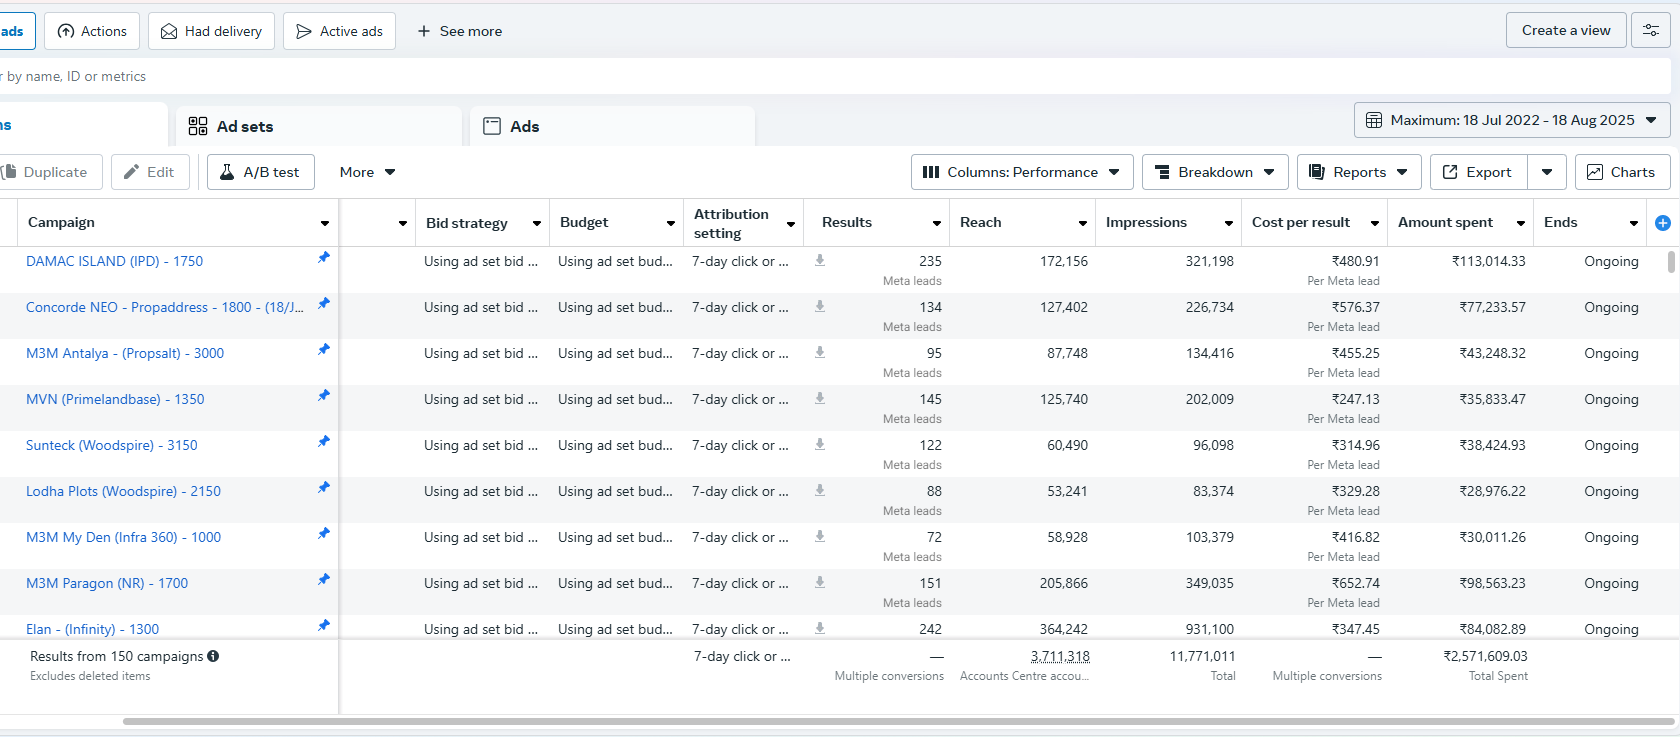The image size is (1680, 737).
Task: Toggle the Active ads filter
Action: click(x=339, y=31)
